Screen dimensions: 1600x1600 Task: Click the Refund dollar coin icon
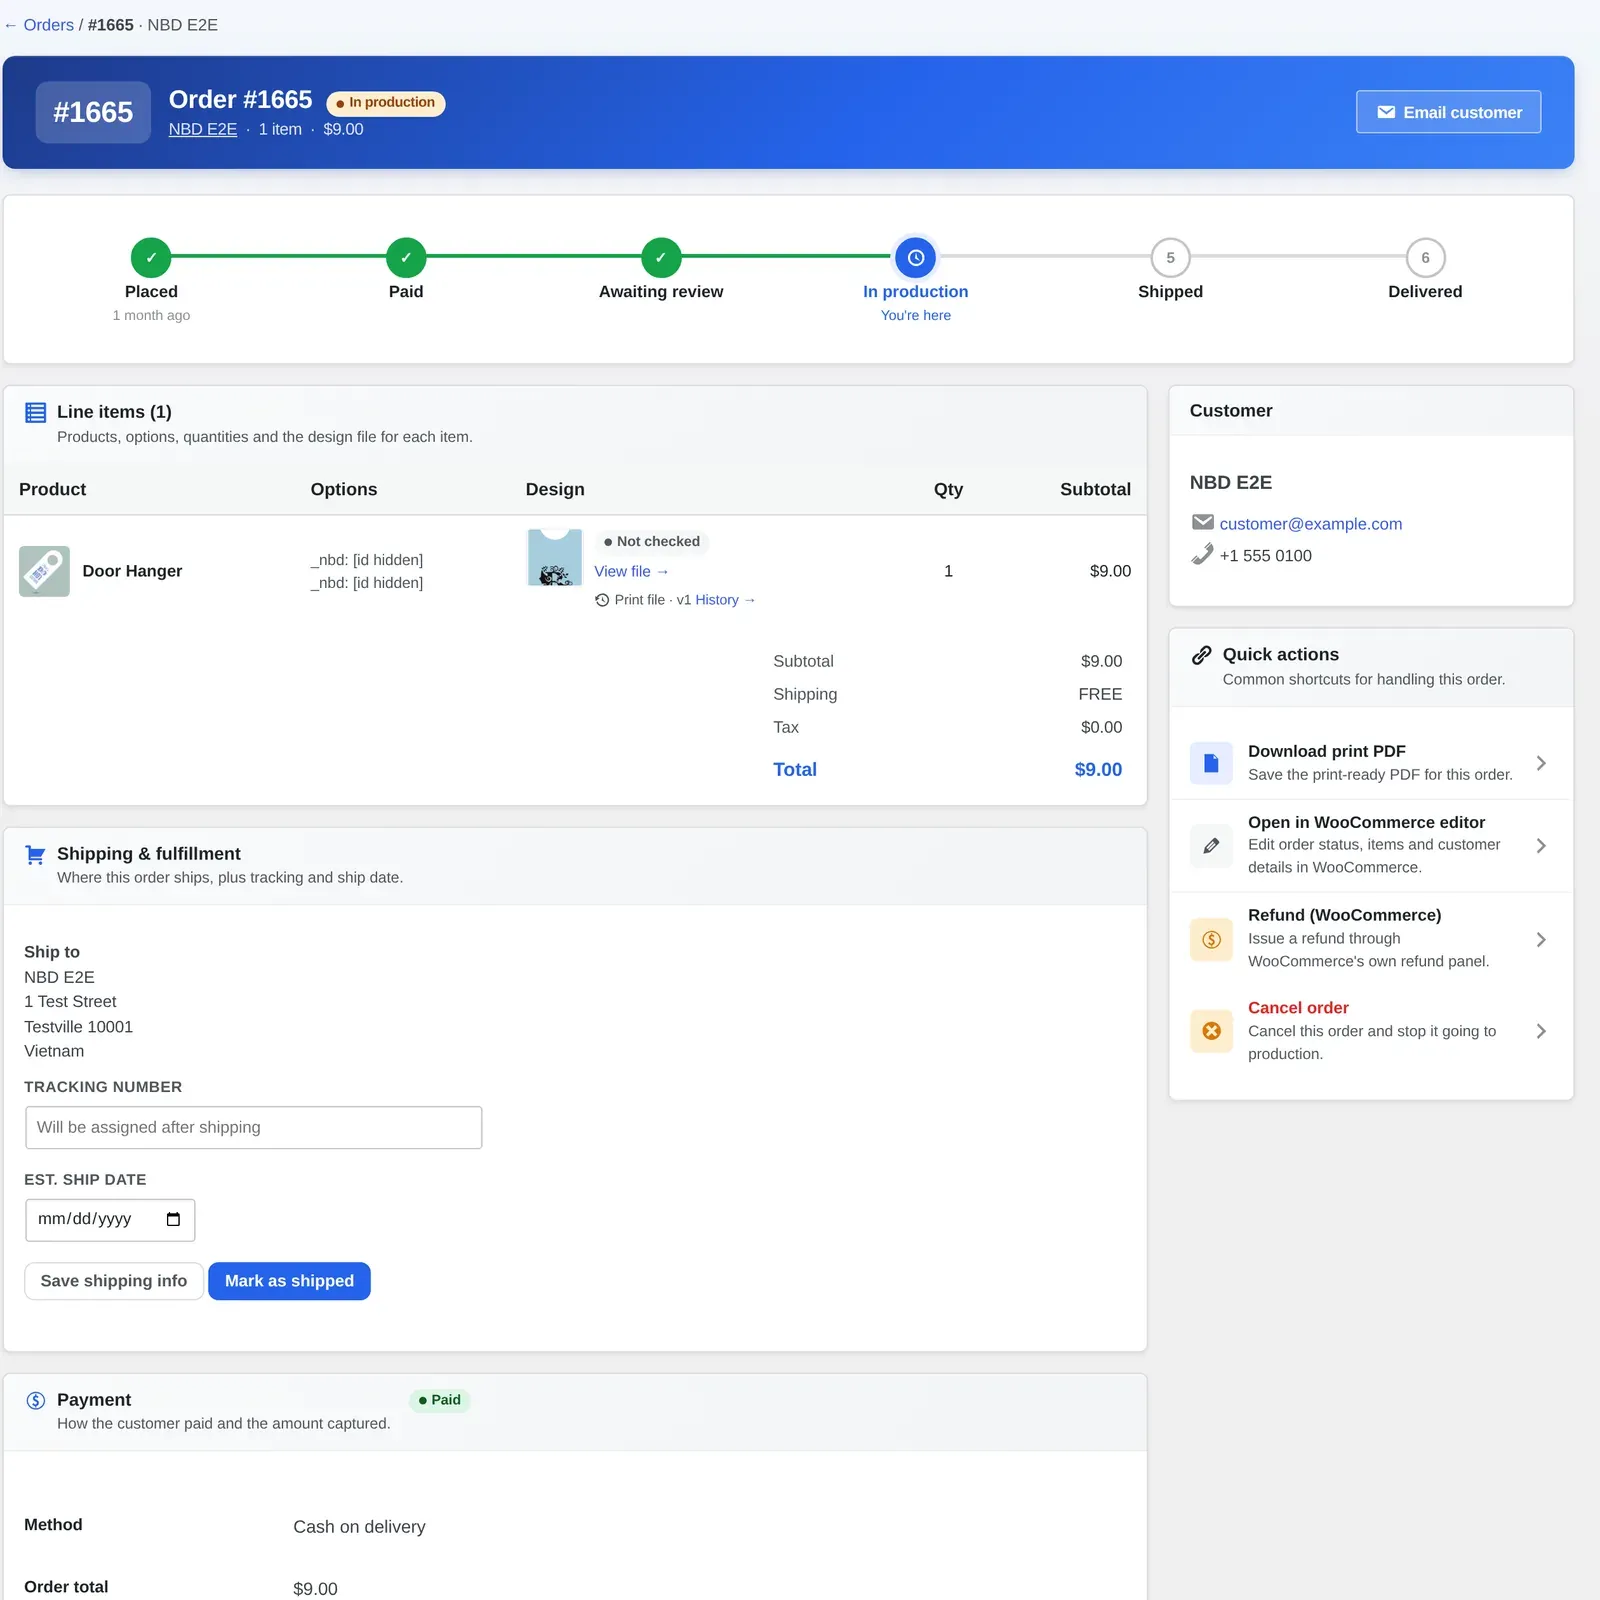(1211, 939)
